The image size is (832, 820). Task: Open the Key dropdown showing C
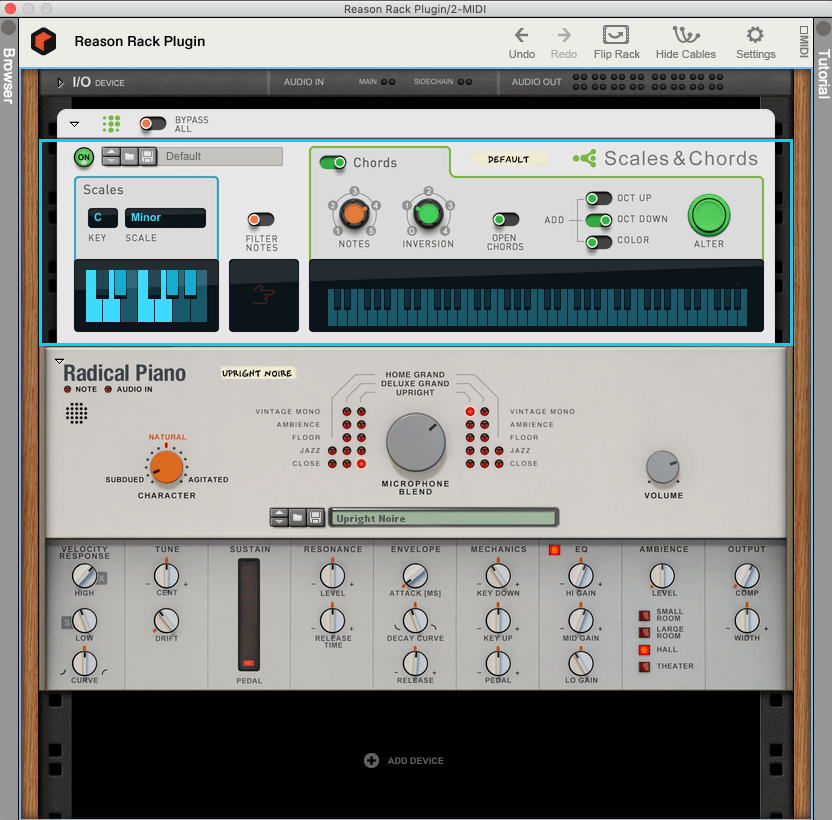click(102, 217)
